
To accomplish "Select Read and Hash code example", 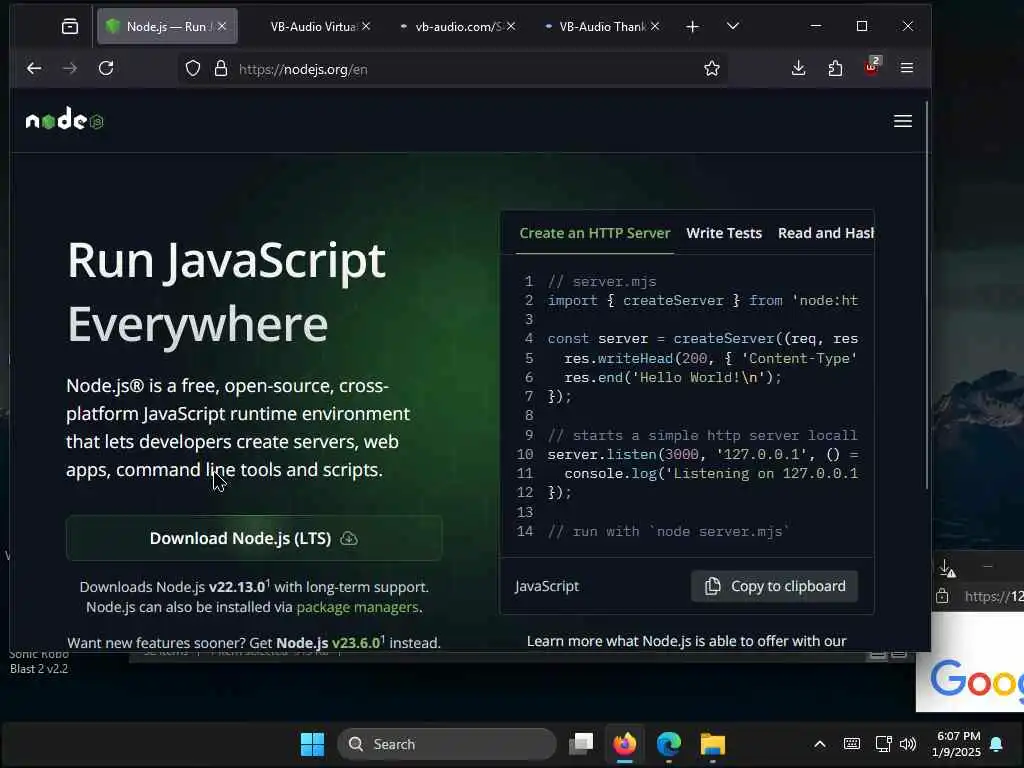I will tap(825, 233).
